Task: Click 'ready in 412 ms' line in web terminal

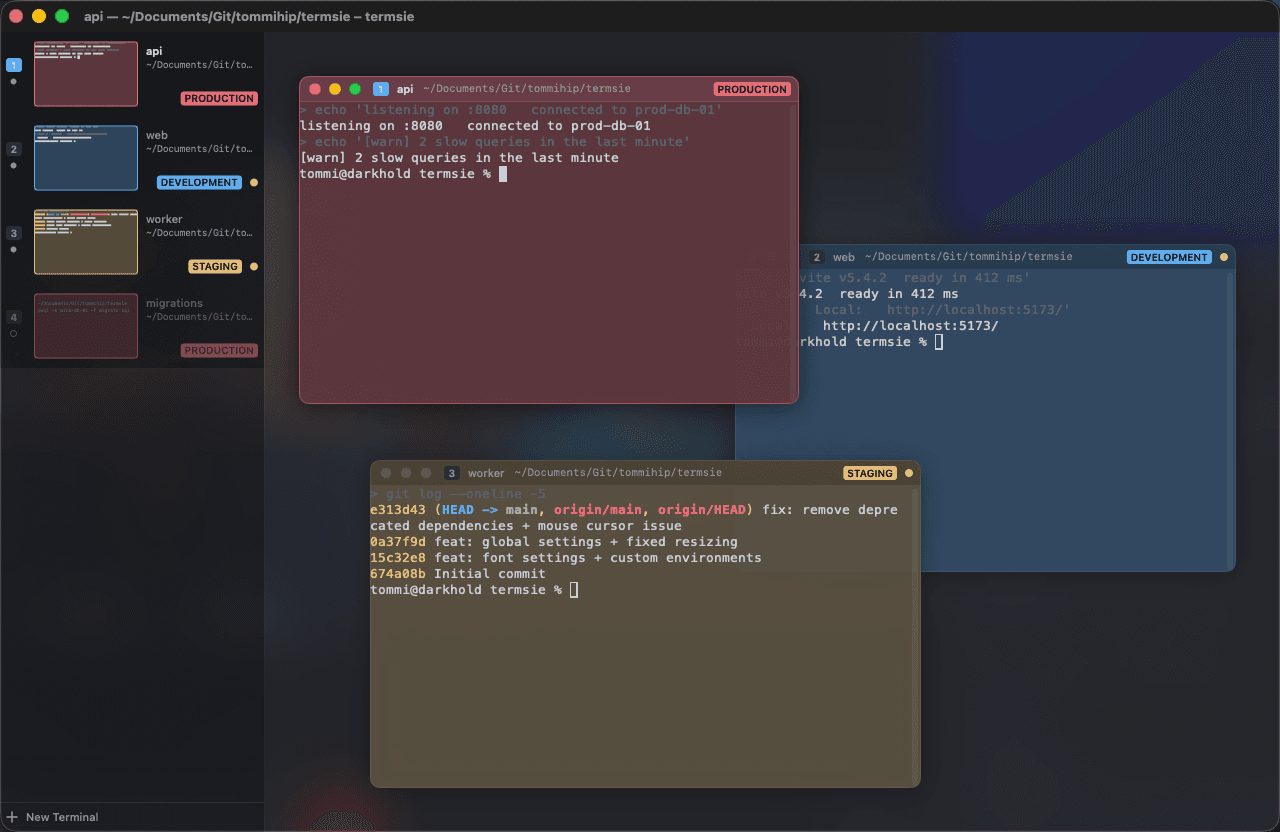Action: click(898, 294)
